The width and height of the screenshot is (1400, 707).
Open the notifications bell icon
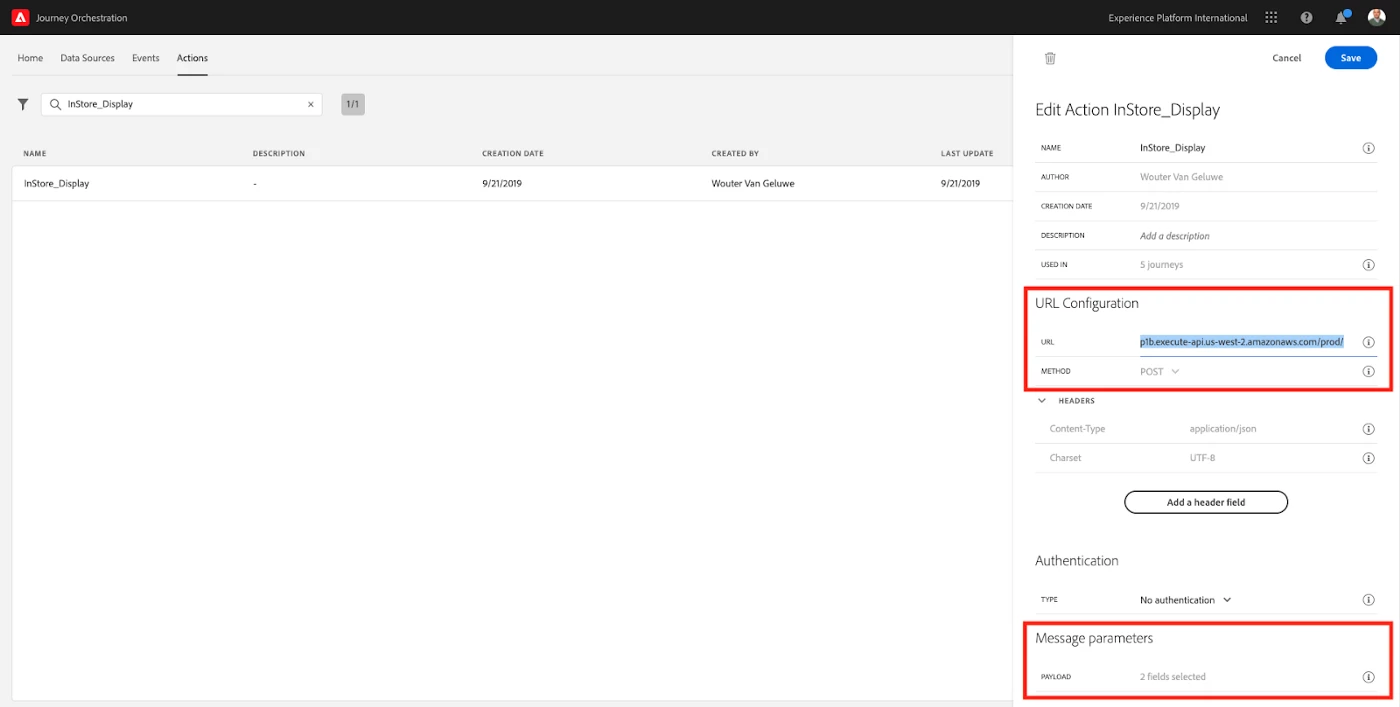click(1342, 17)
